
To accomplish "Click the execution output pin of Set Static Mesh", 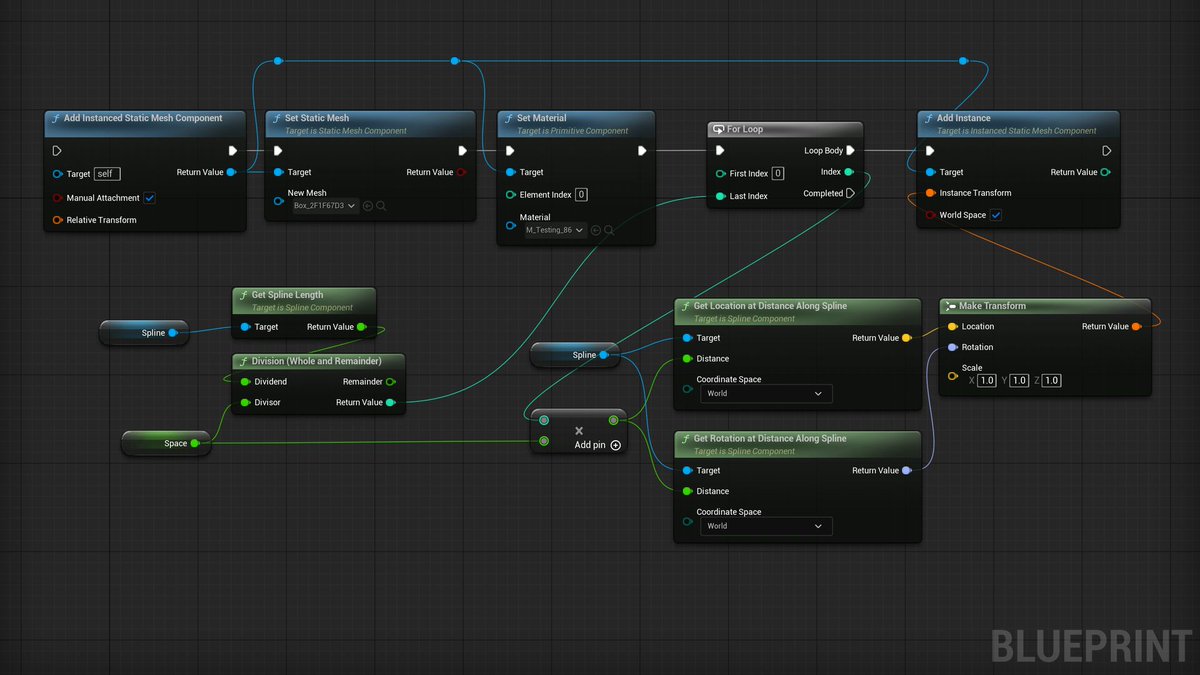I will pyautogui.click(x=462, y=151).
